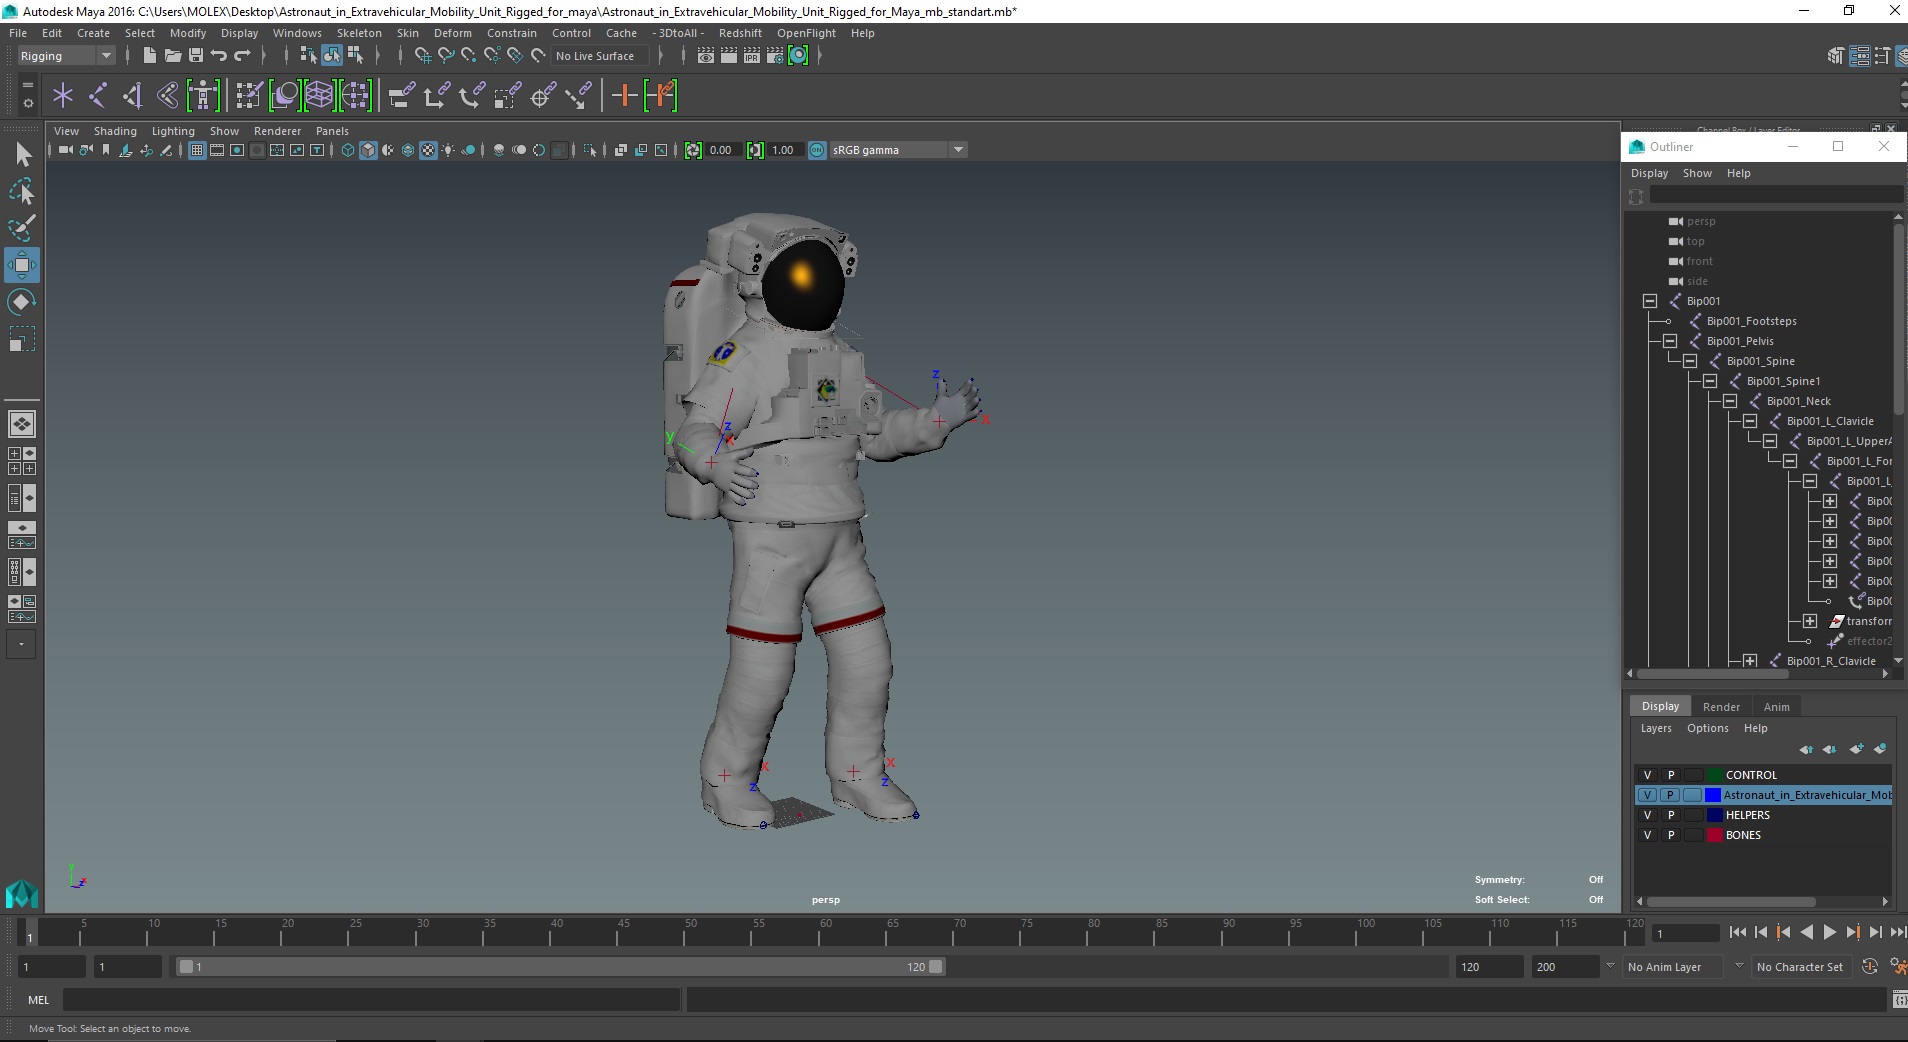Open the Deform menu
Screen dimensions: 1908x1042
[x=452, y=33]
